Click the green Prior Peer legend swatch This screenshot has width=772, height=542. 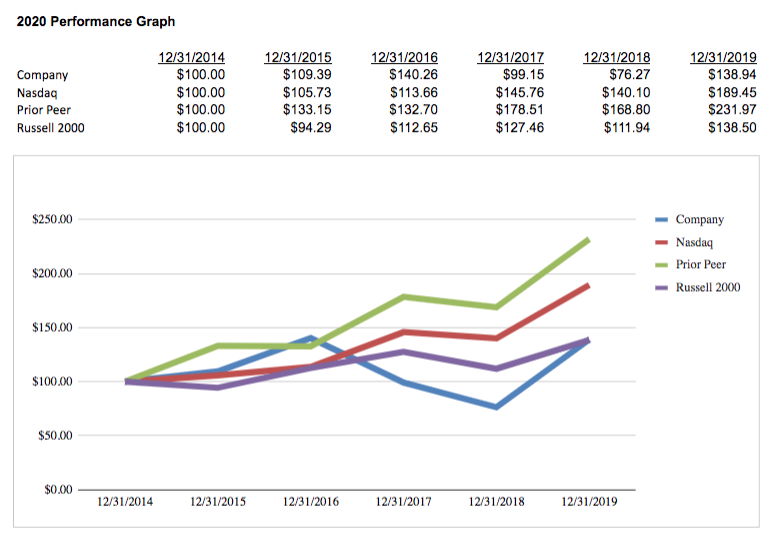tap(661, 265)
